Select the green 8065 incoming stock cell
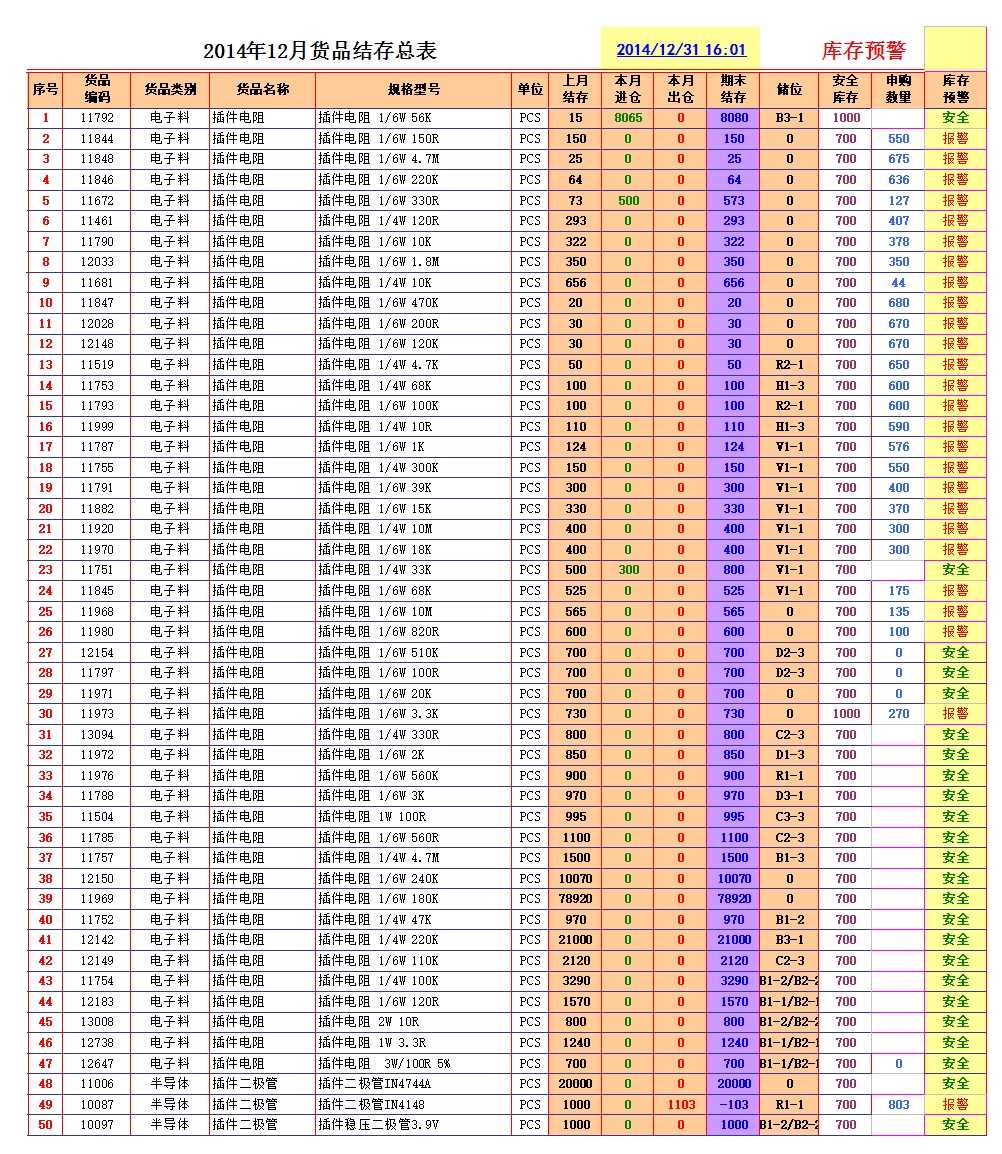Viewport: 1002px width, 1154px height. (628, 118)
